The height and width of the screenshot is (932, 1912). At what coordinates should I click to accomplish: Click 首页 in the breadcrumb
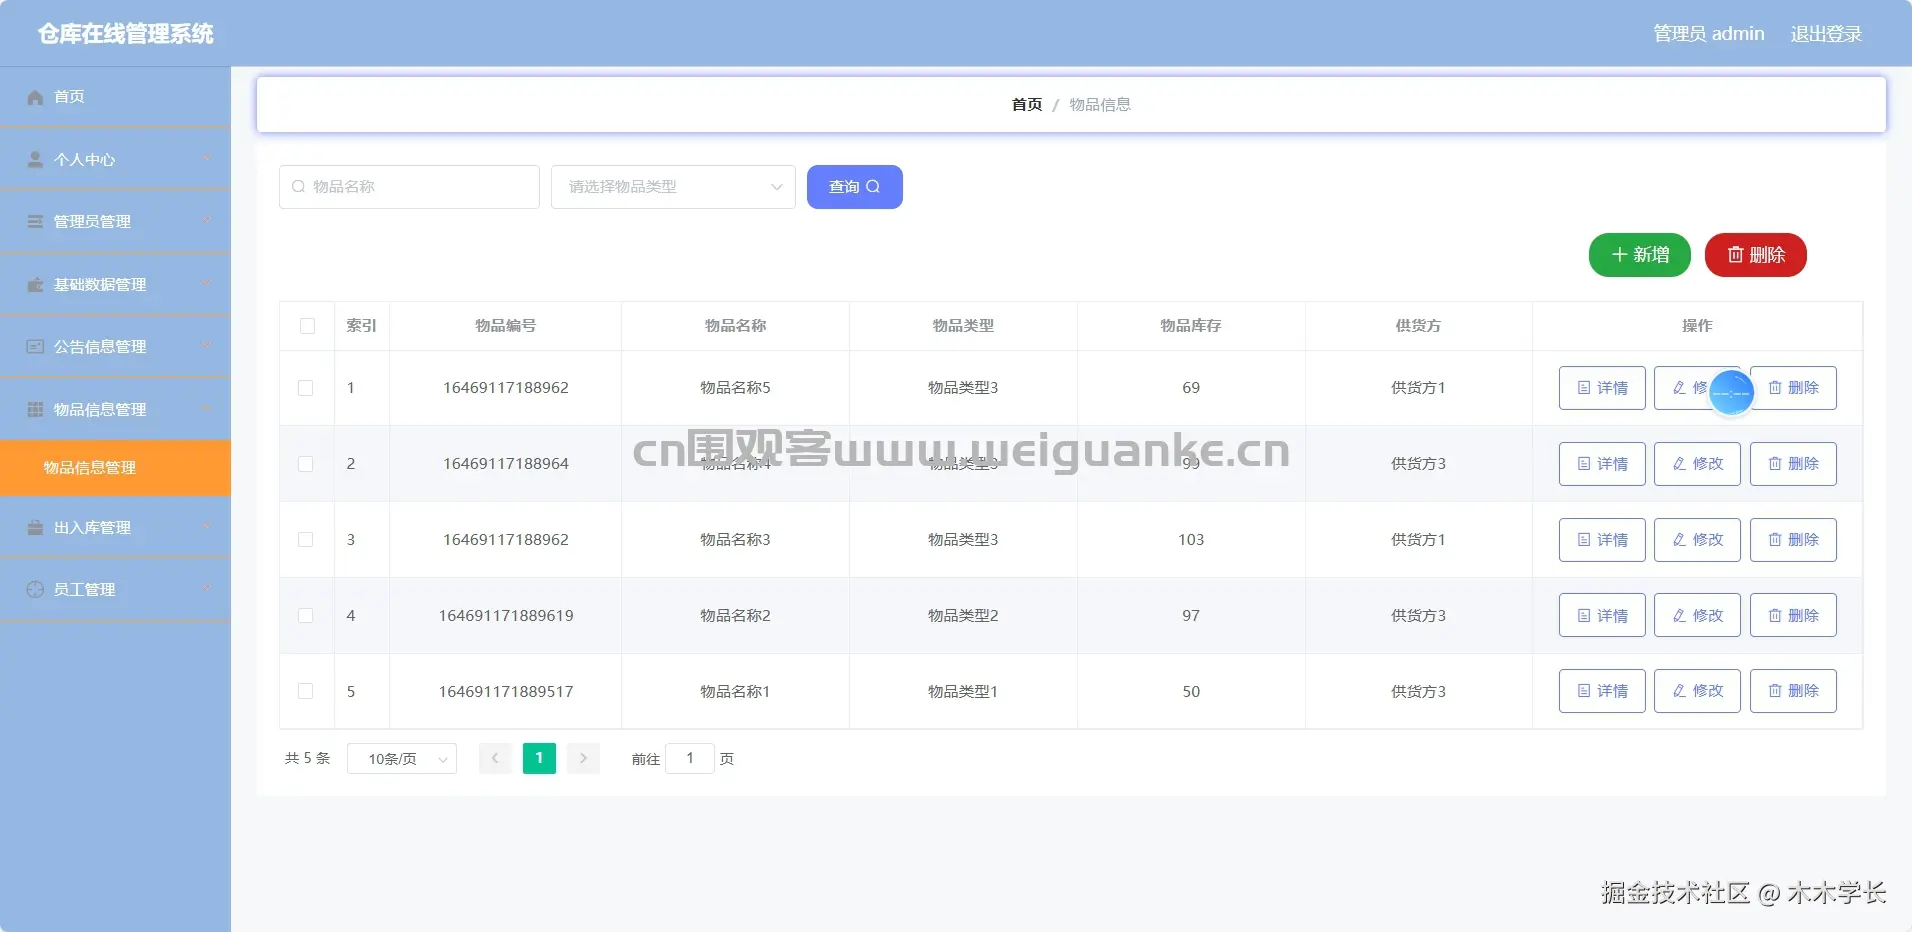tap(1027, 105)
